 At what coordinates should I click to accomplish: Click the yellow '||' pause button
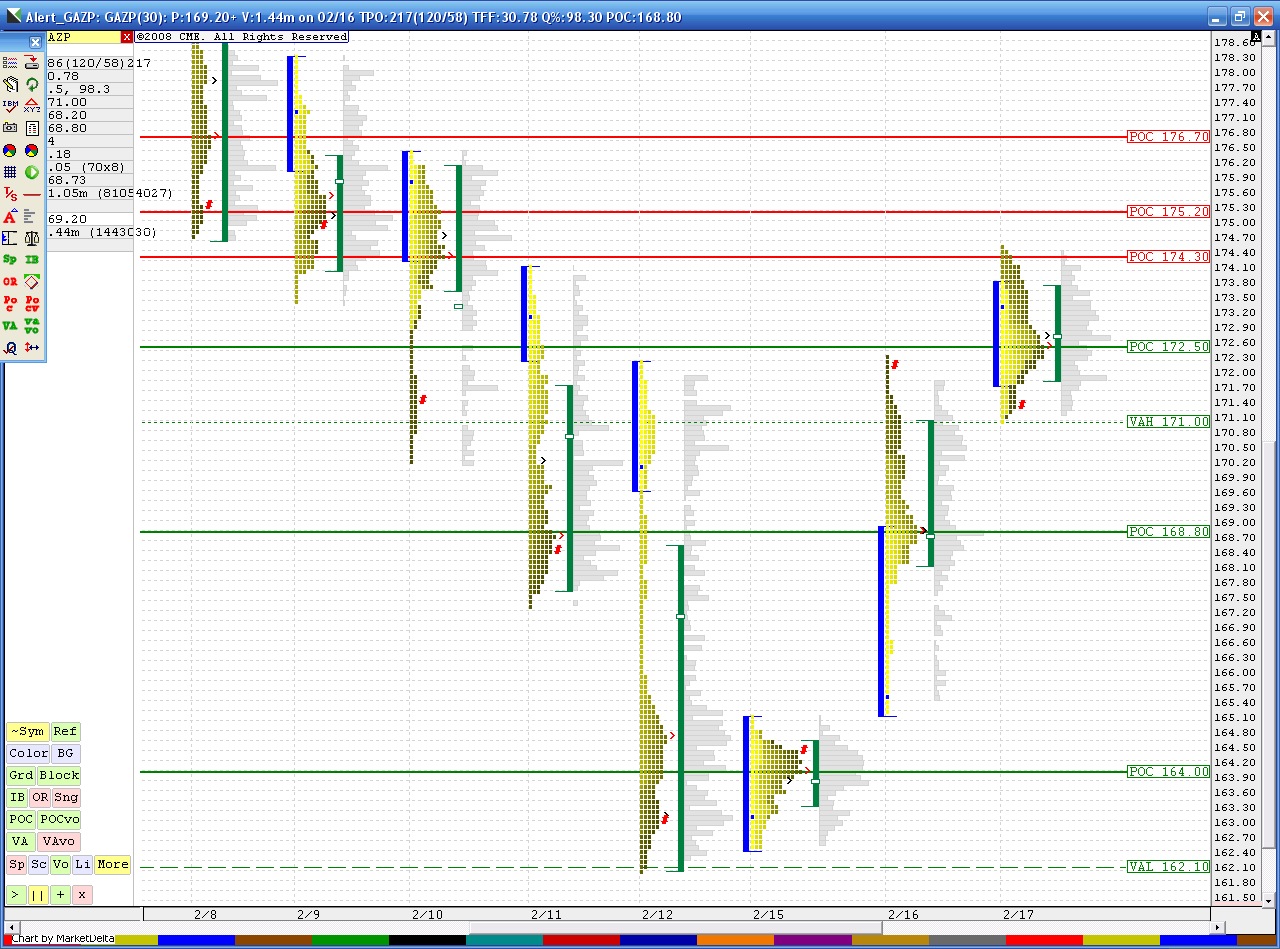point(39,894)
